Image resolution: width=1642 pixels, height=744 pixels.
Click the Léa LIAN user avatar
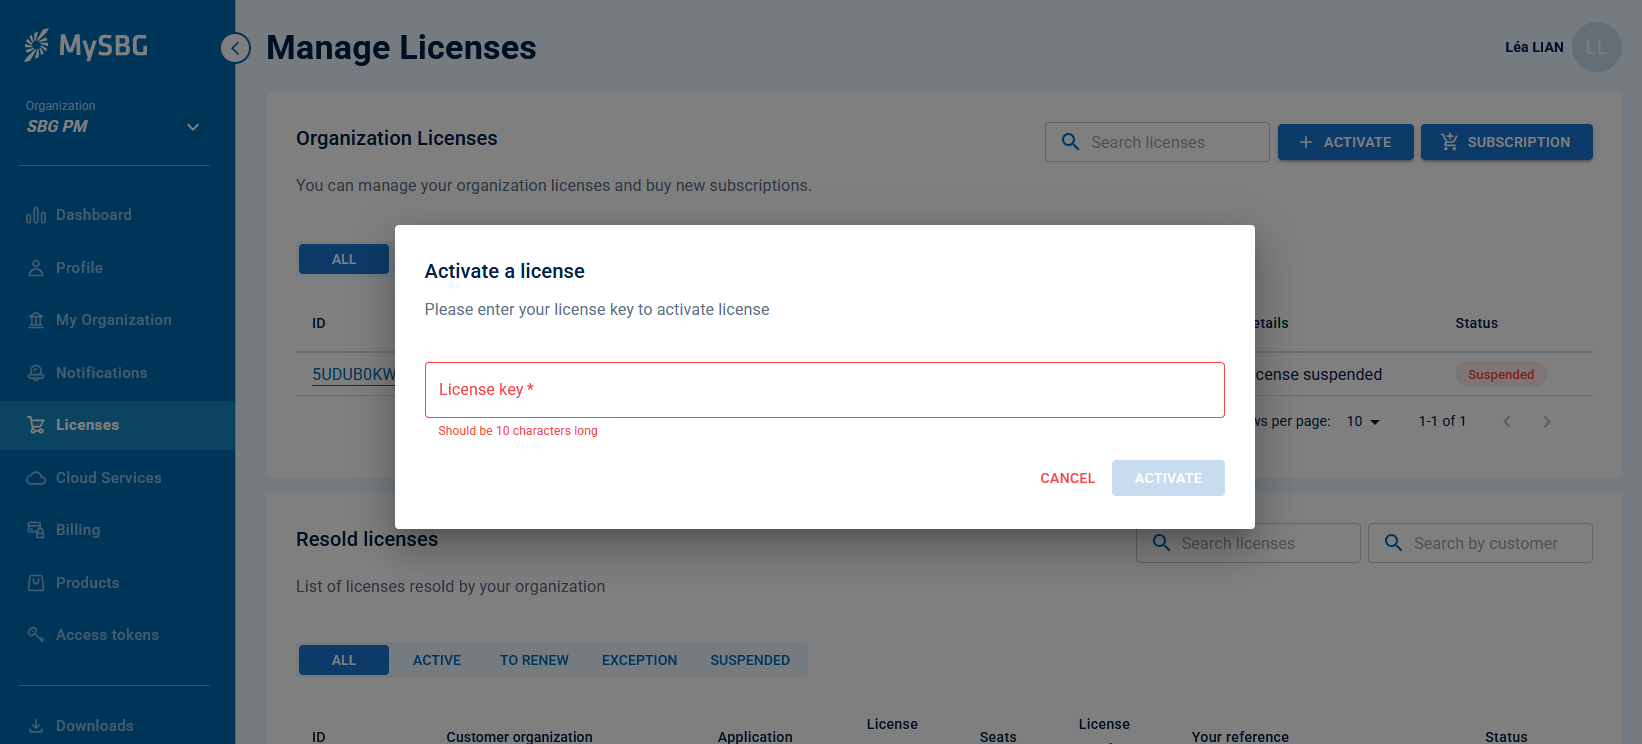pos(1596,47)
